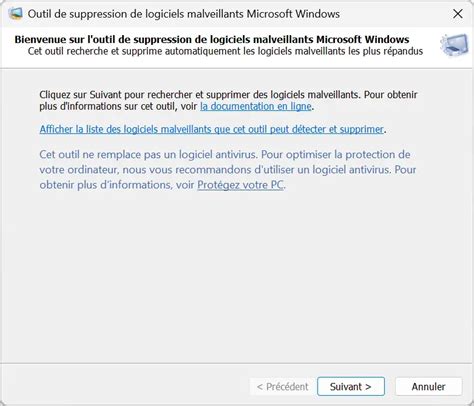Cancel the wizard using 'Annuler'
Screen dimensions: 474x406
(428, 386)
